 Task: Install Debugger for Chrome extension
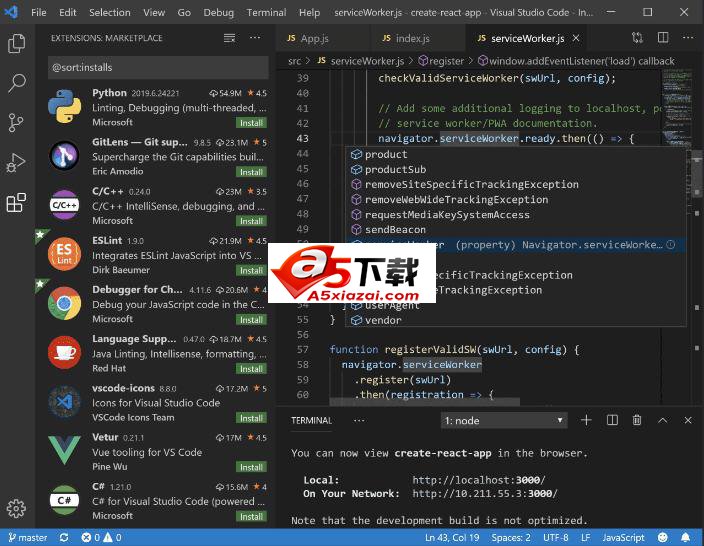pyautogui.click(x=251, y=320)
